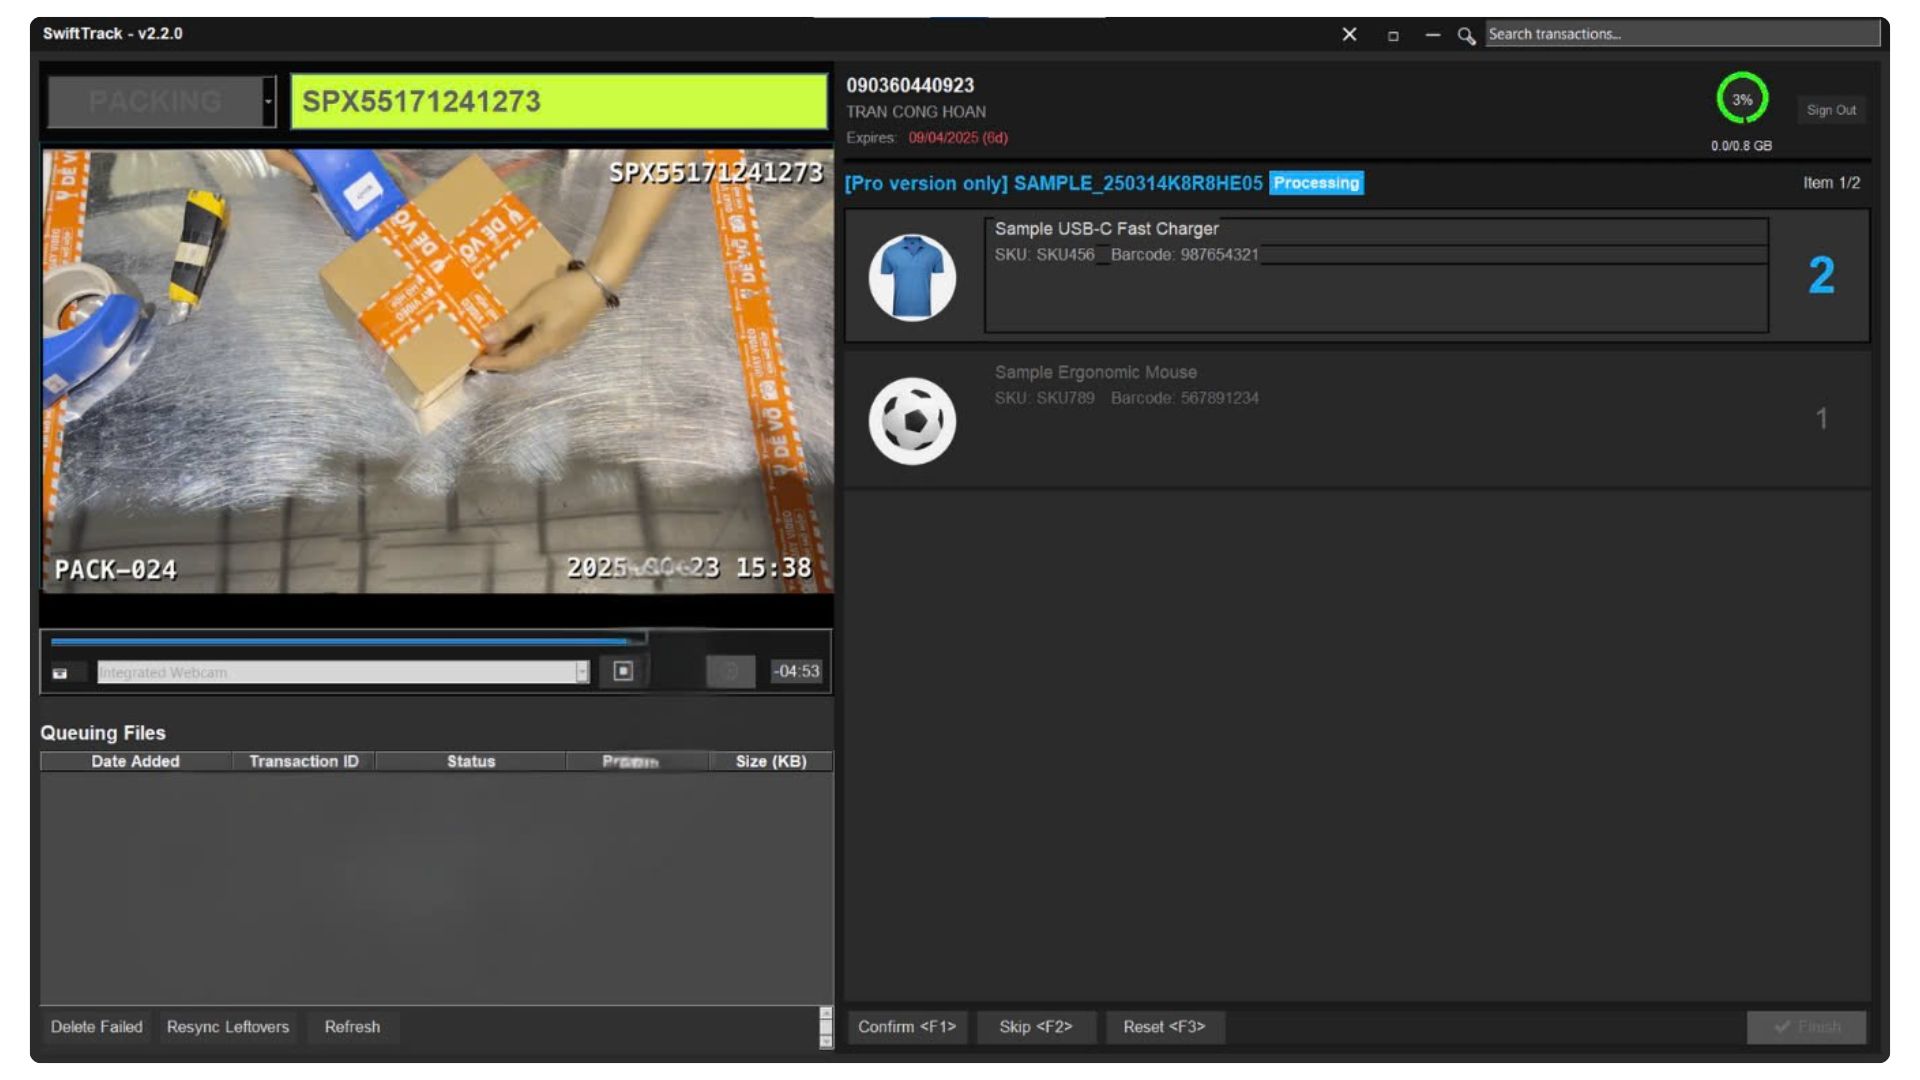Sort queue by Transaction ID column
1920x1080 pixels.
[x=303, y=761]
